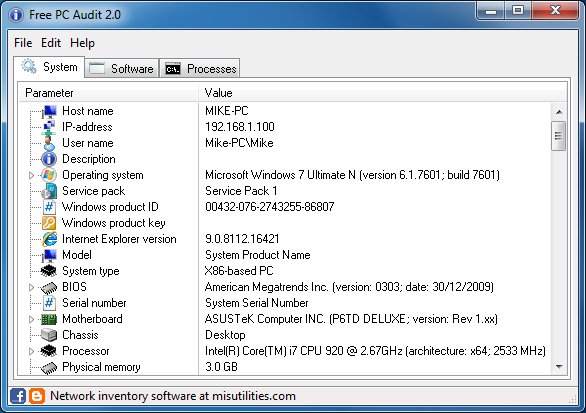Switch to the System tab
Image resolution: width=586 pixels, height=413 pixels.
(49, 67)
